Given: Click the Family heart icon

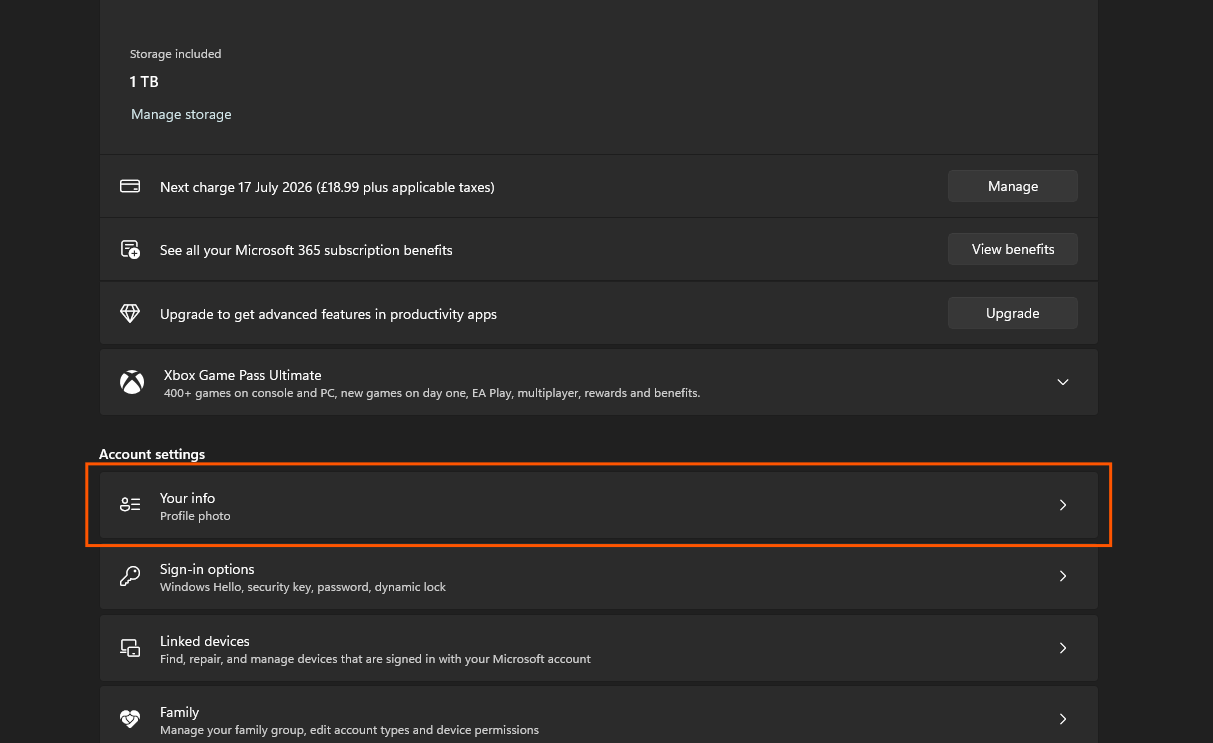Looking at the screenshot, I should point(130,719).
